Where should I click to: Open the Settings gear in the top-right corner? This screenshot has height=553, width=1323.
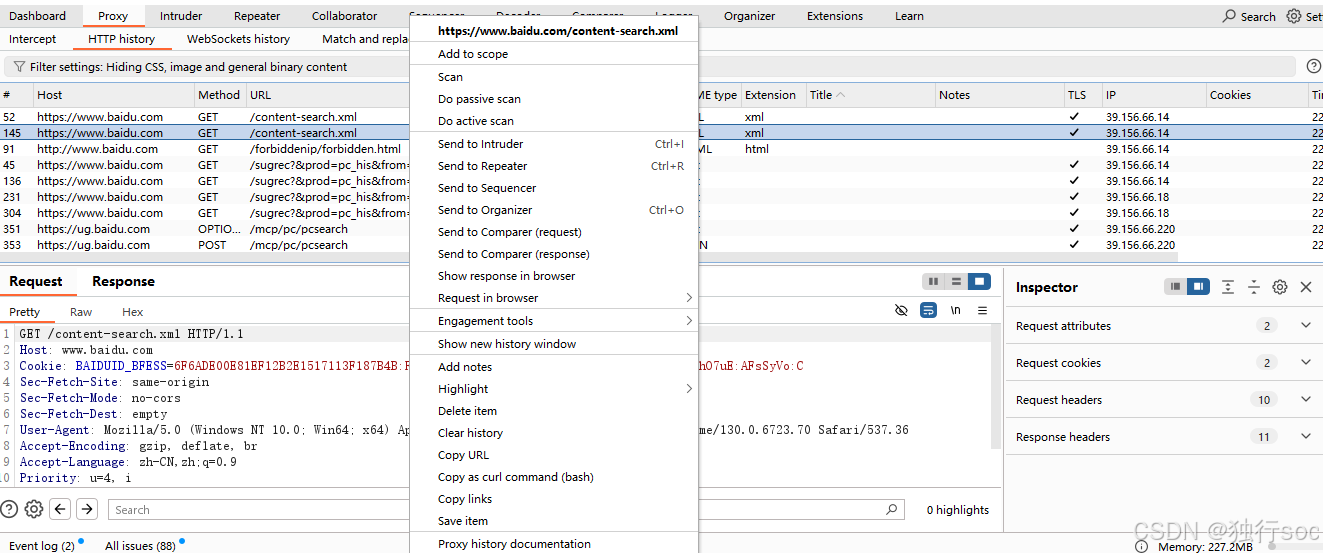click(1294, 16)
